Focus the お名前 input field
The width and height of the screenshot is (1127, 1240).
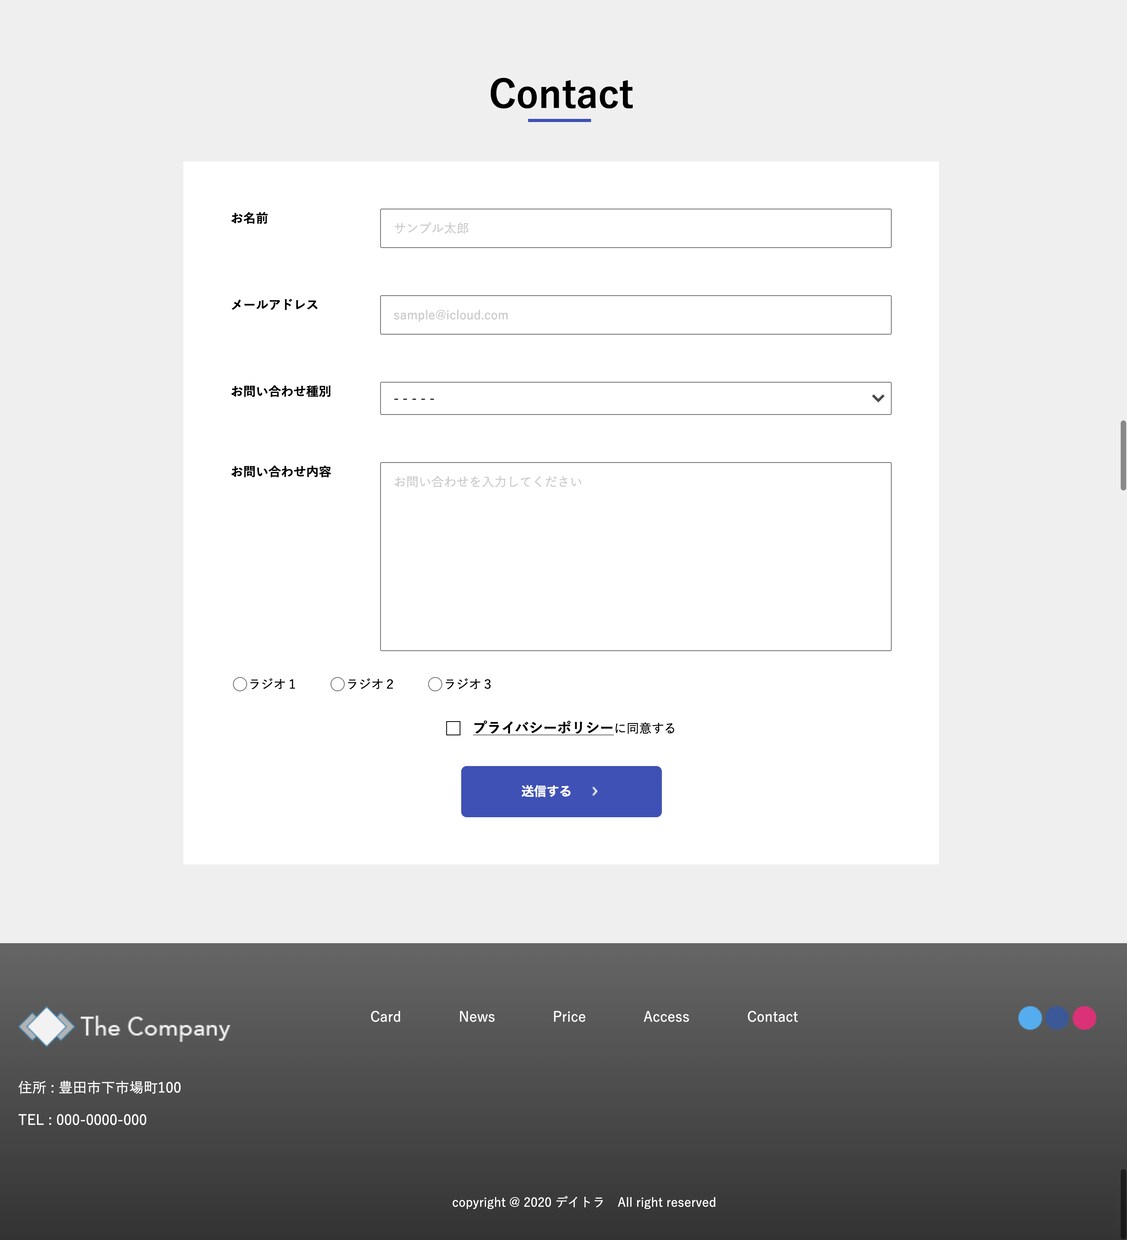(635, 228)
